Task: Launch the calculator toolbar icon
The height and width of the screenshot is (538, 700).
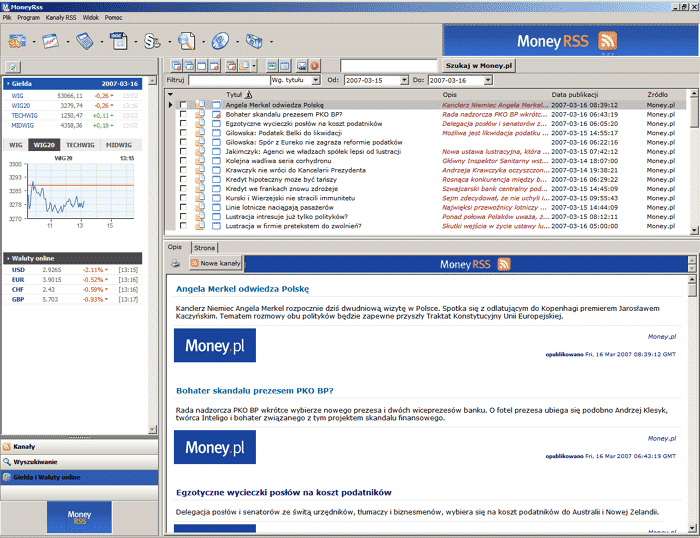Action: (x=85, y=41)
